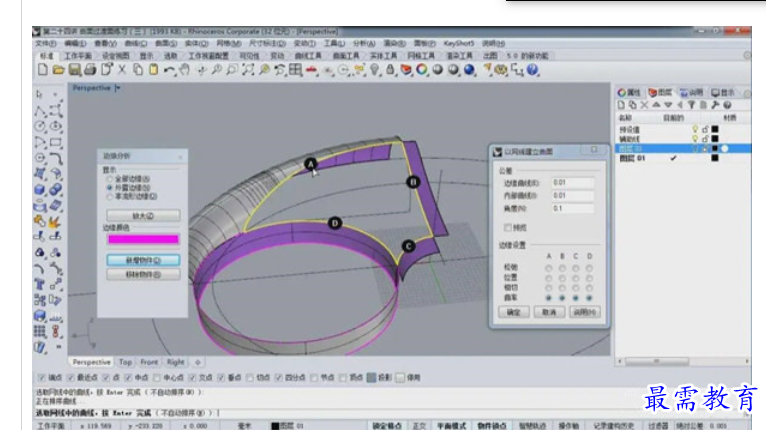Toggle the End osnap checkbox
The height and width of the screenshot is (430, 766).
(42, 378)
